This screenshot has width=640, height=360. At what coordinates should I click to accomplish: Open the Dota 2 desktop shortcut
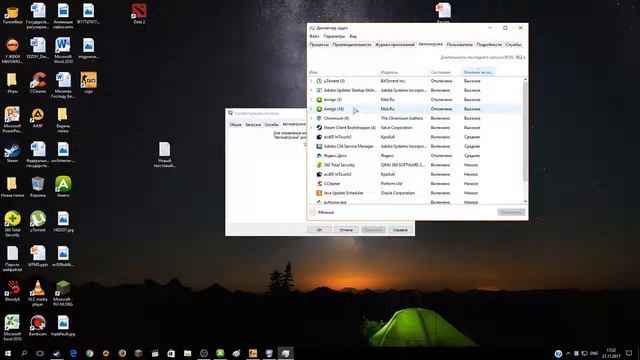coord(139,14)
